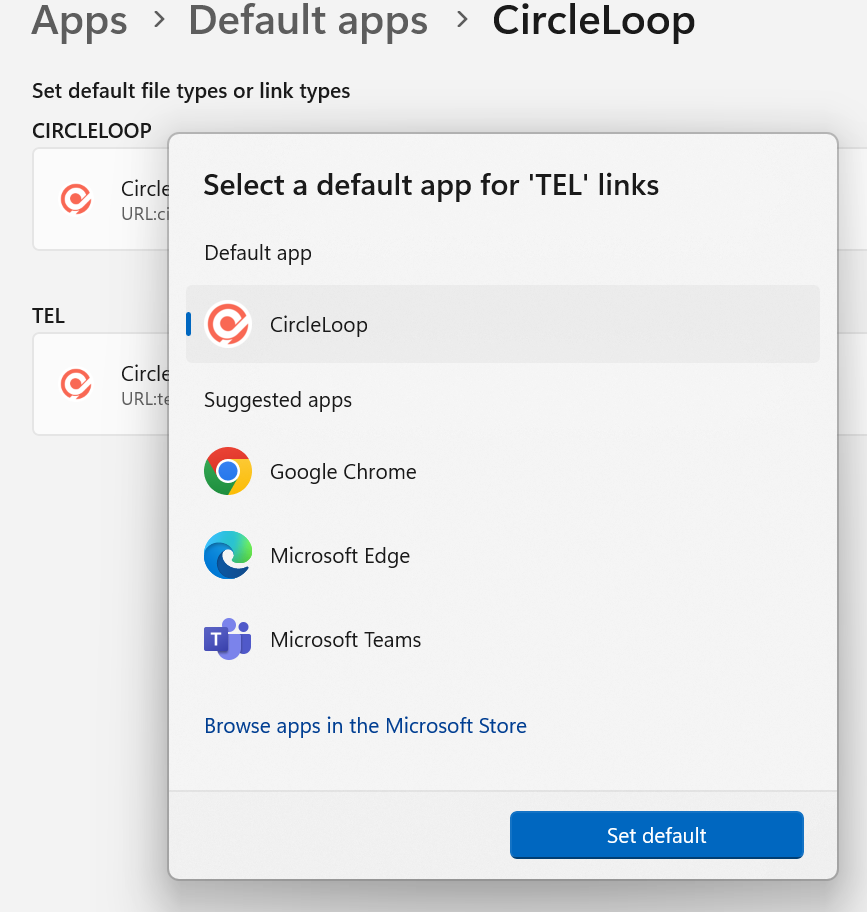Screen dimensions: 867x912
Task: Click the CircleLoop page title in breadcrumb
Action: tap(593, 20)
